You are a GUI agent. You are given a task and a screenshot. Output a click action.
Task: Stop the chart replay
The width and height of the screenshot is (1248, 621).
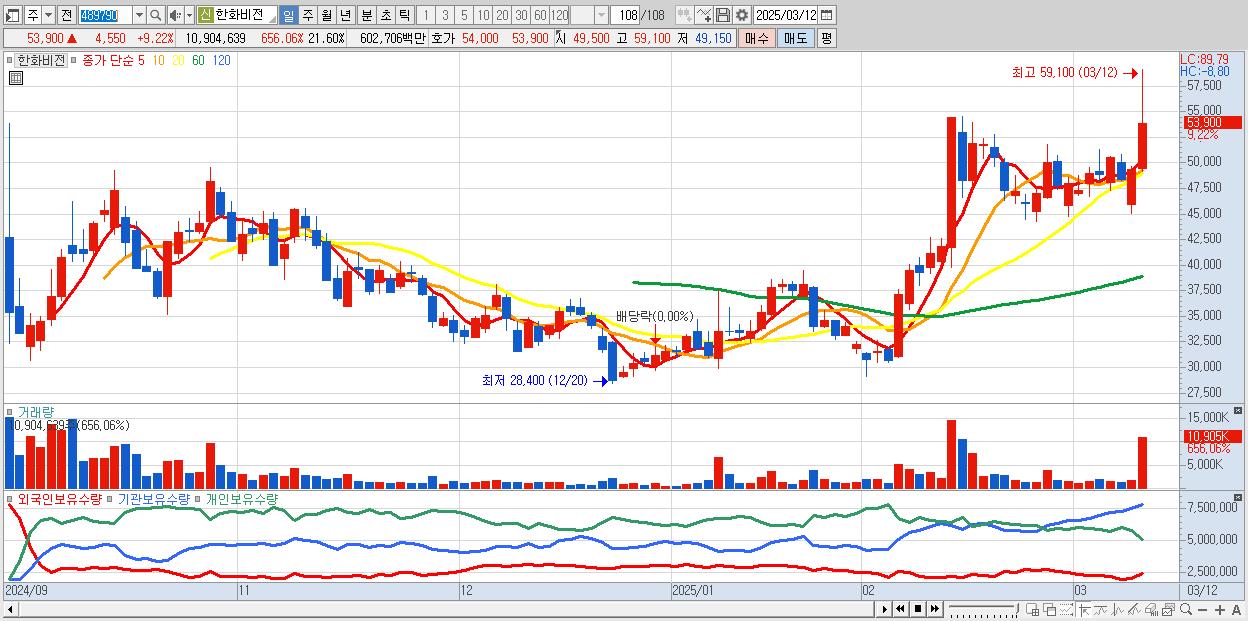tap(917, 609)
